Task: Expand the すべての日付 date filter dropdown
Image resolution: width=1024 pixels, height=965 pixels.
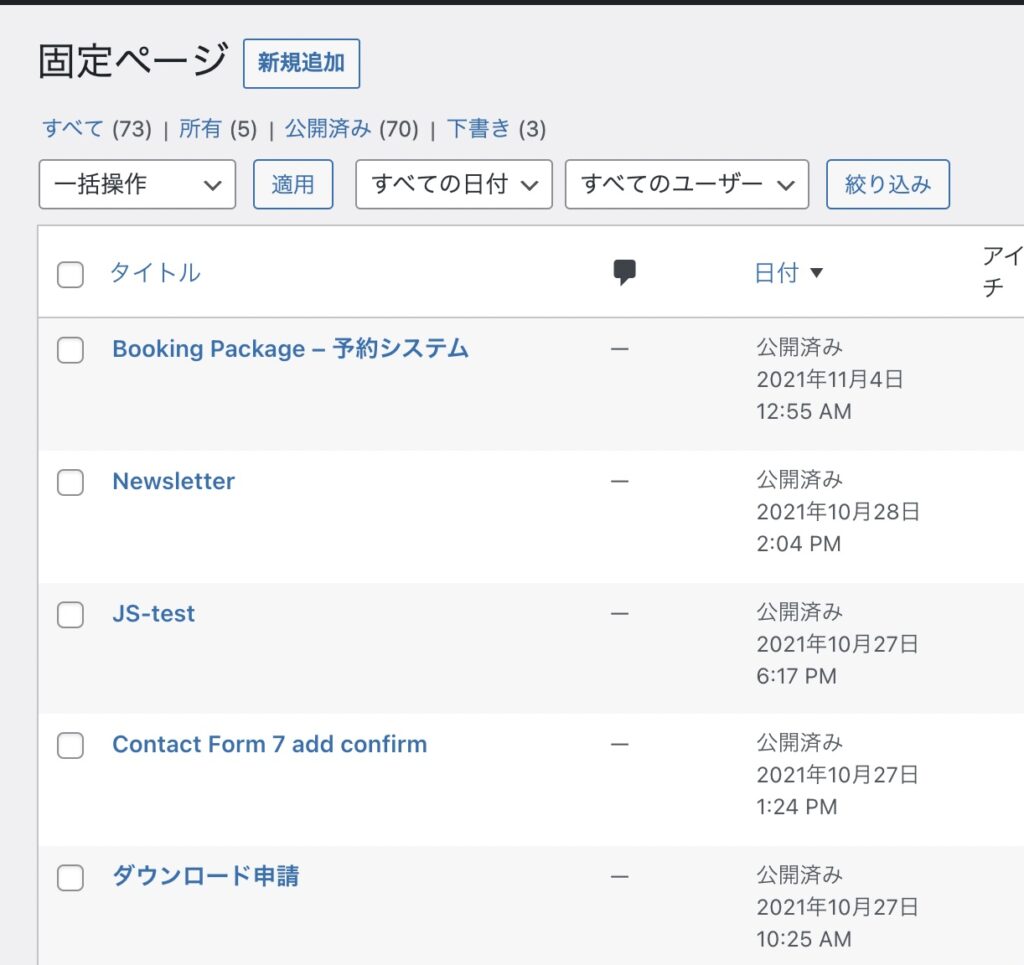Action: point(454,184)
